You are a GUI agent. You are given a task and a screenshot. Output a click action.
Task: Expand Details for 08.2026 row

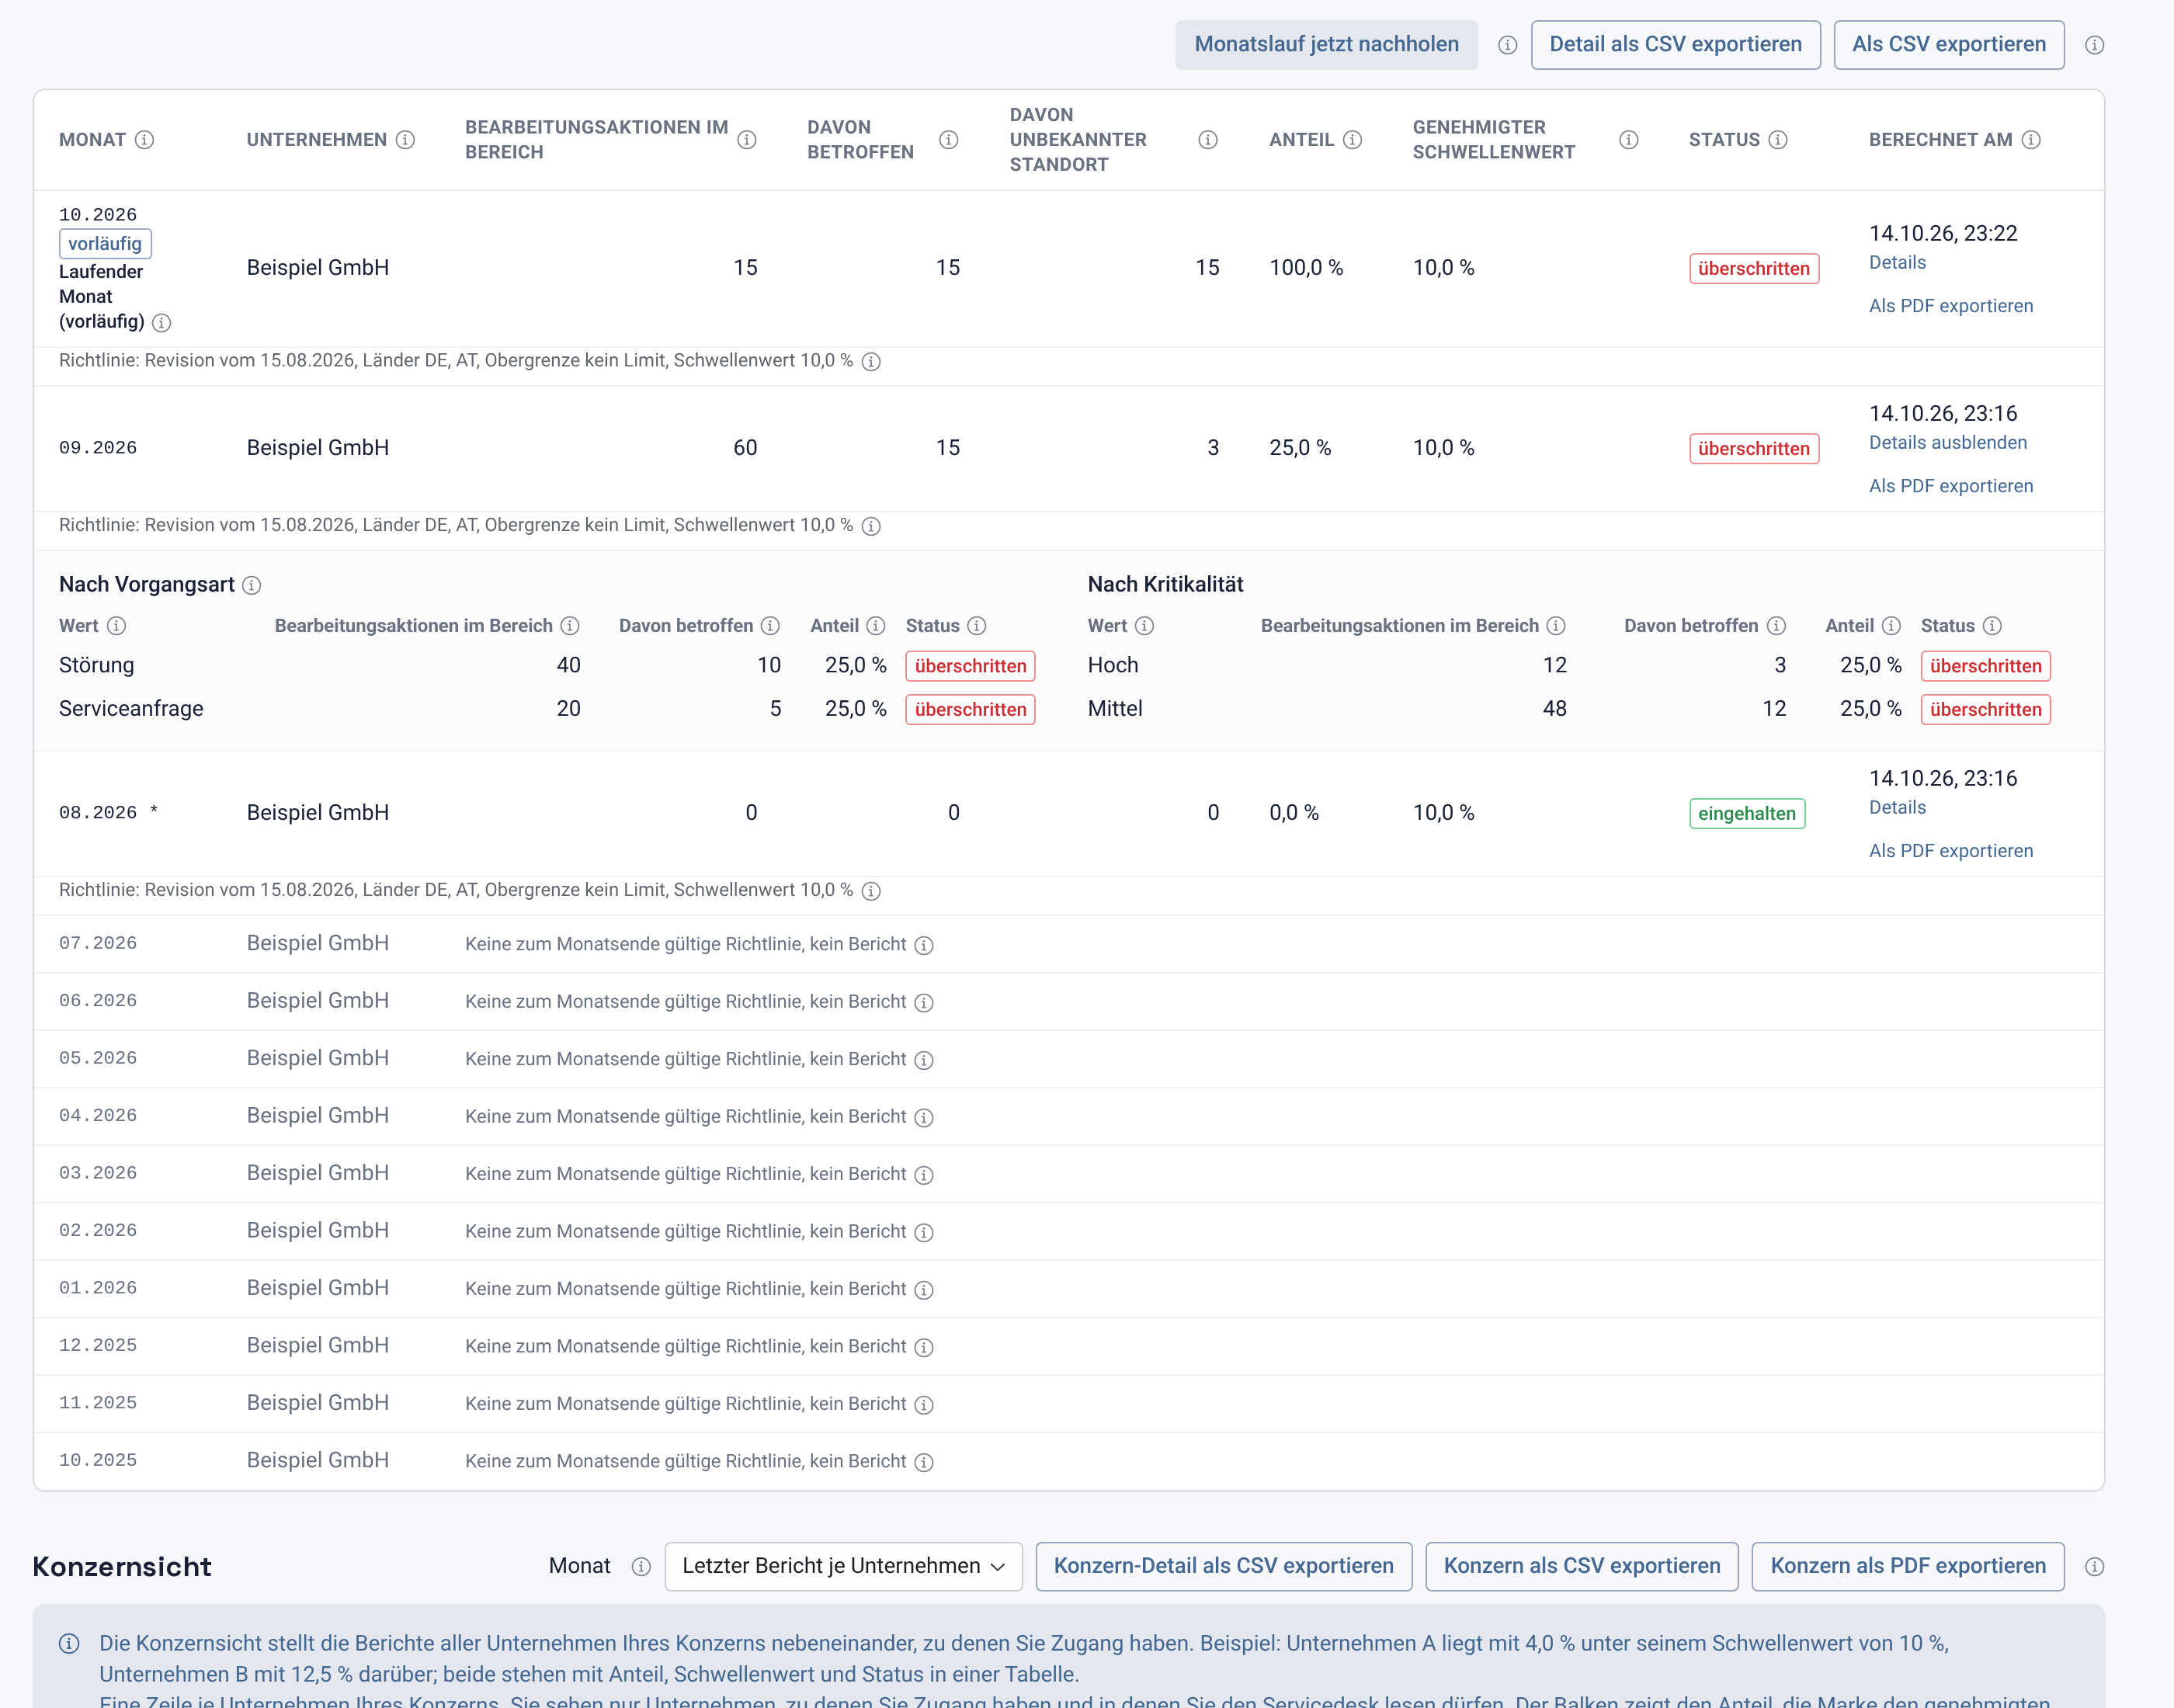[x=1897, y=807]
